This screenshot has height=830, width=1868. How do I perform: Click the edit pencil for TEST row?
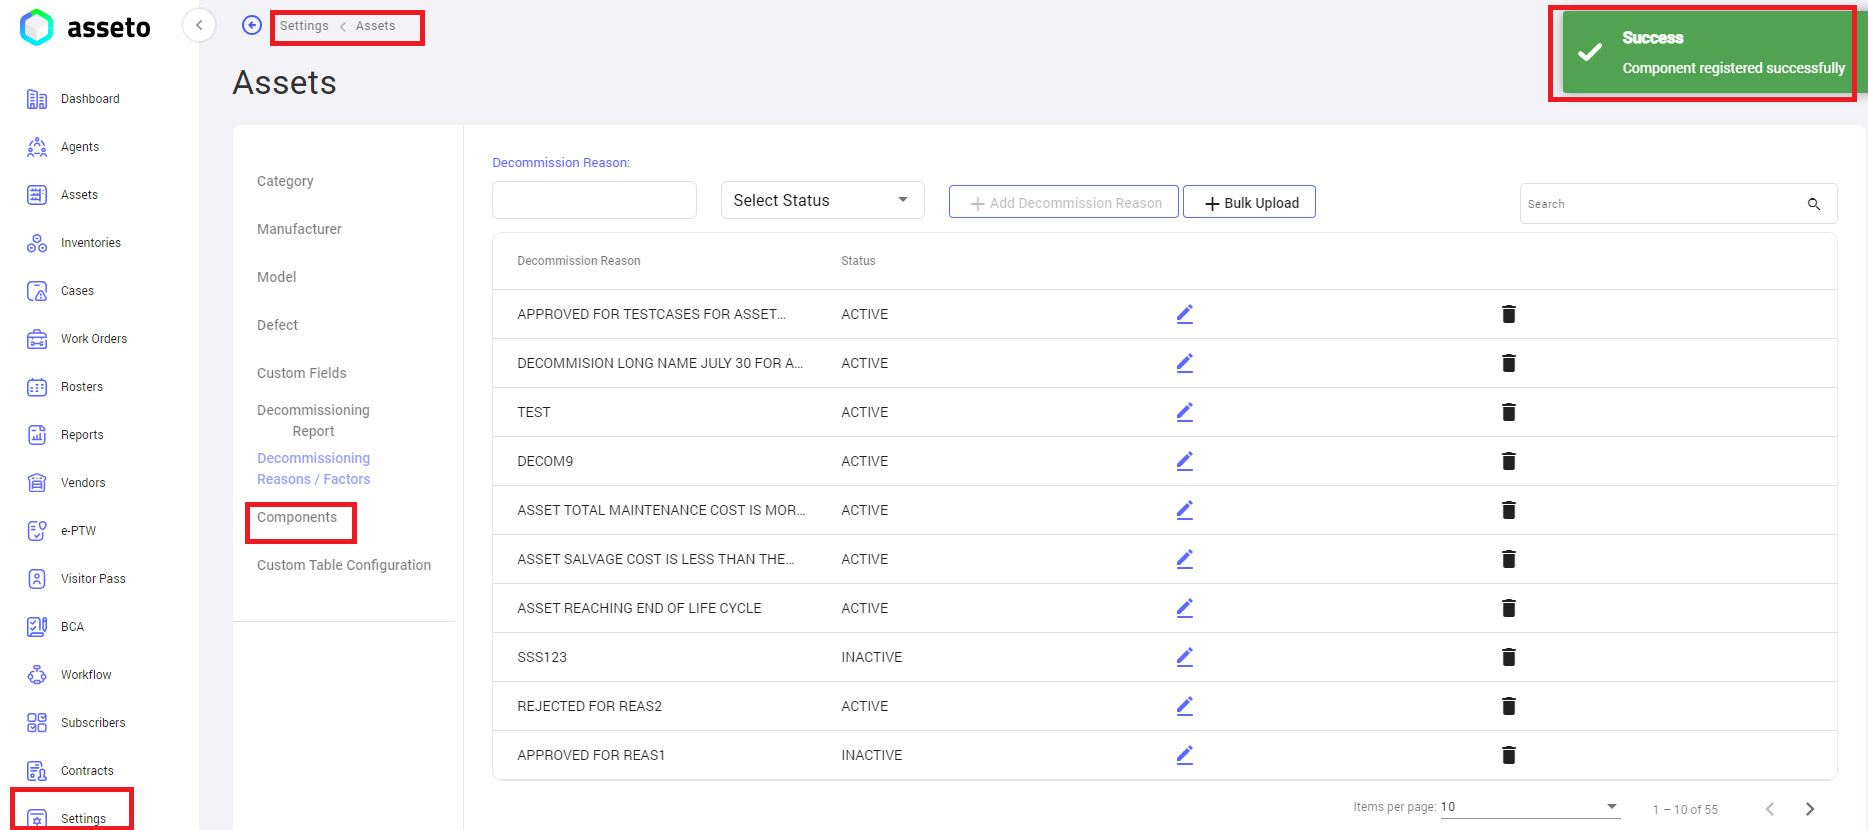1184,412
